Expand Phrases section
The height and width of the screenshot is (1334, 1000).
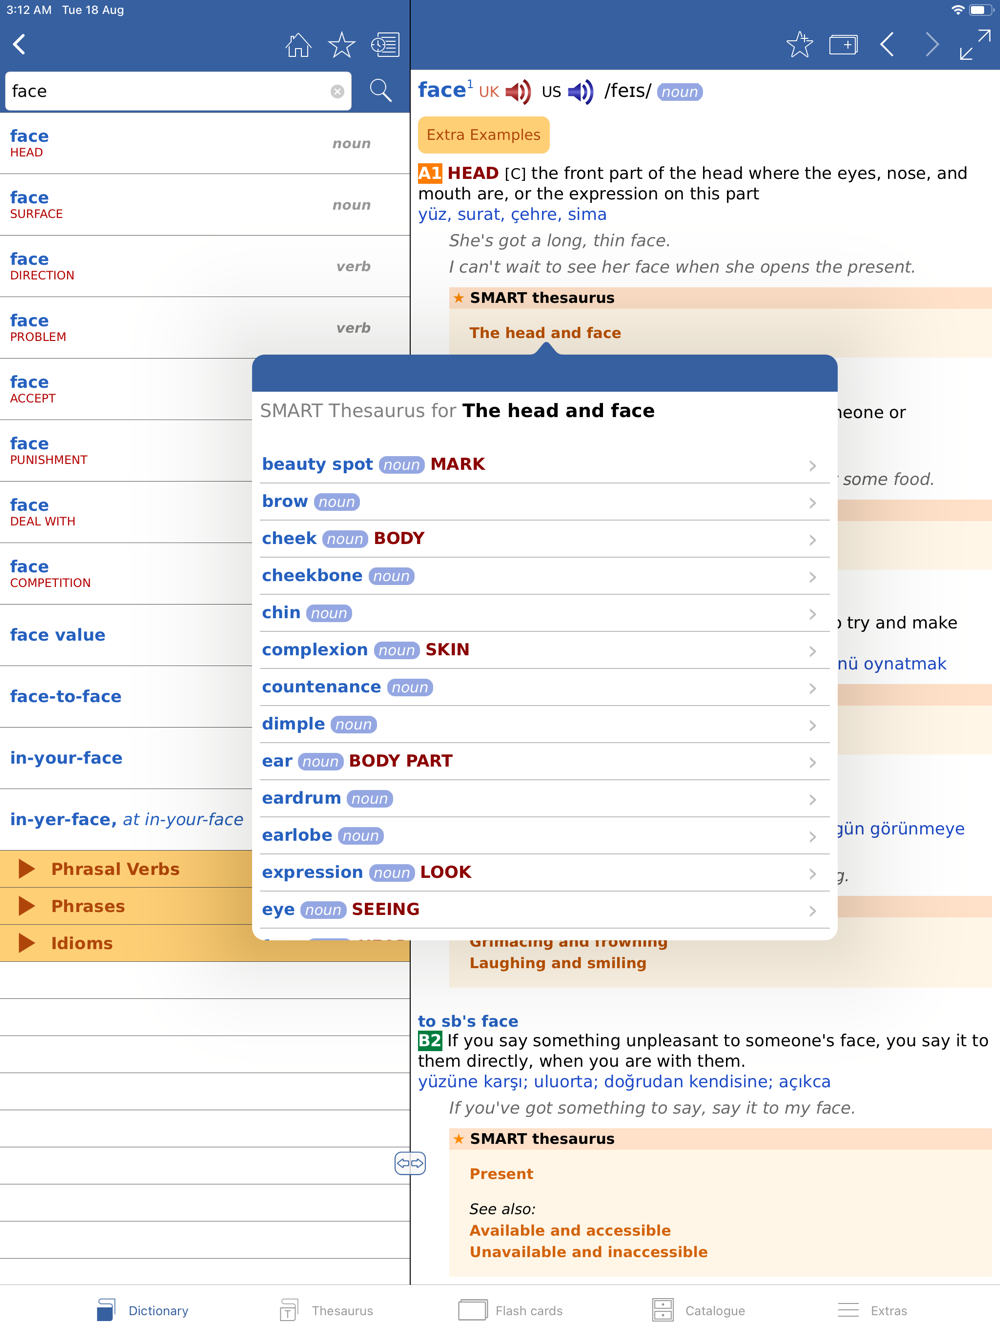tap(126, 906)
